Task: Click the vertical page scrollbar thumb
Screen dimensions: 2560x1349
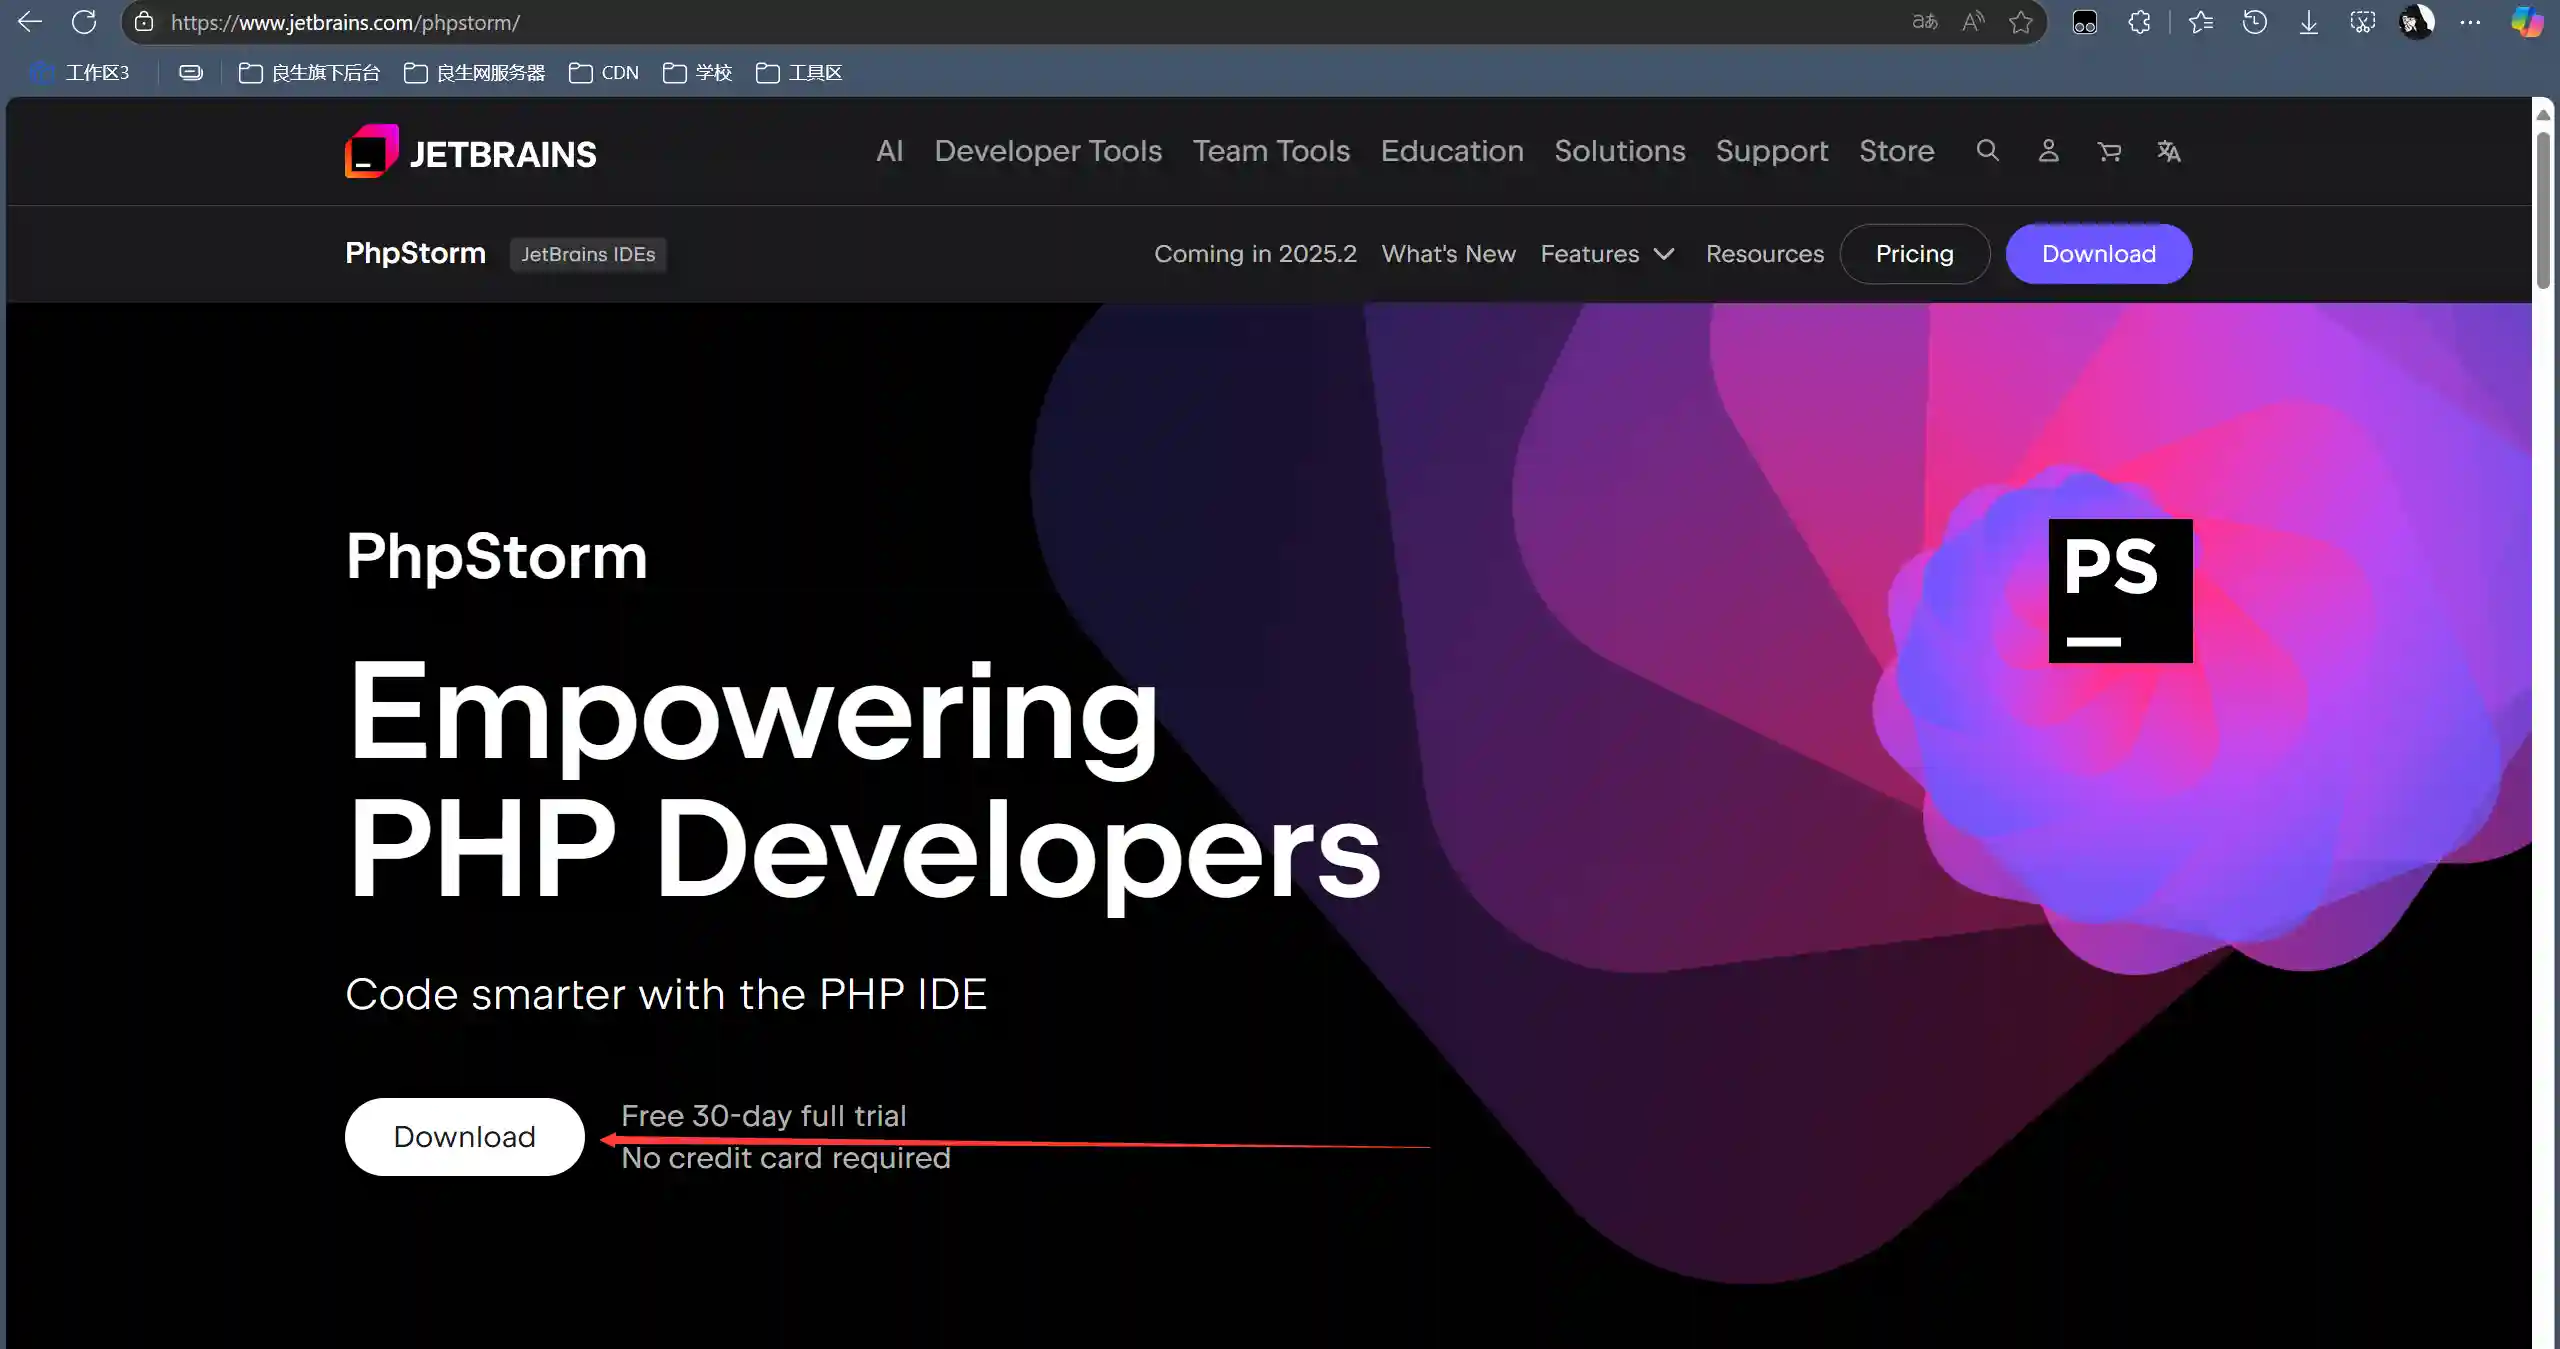Action: pyautogui.click(x=2544, y=210)
